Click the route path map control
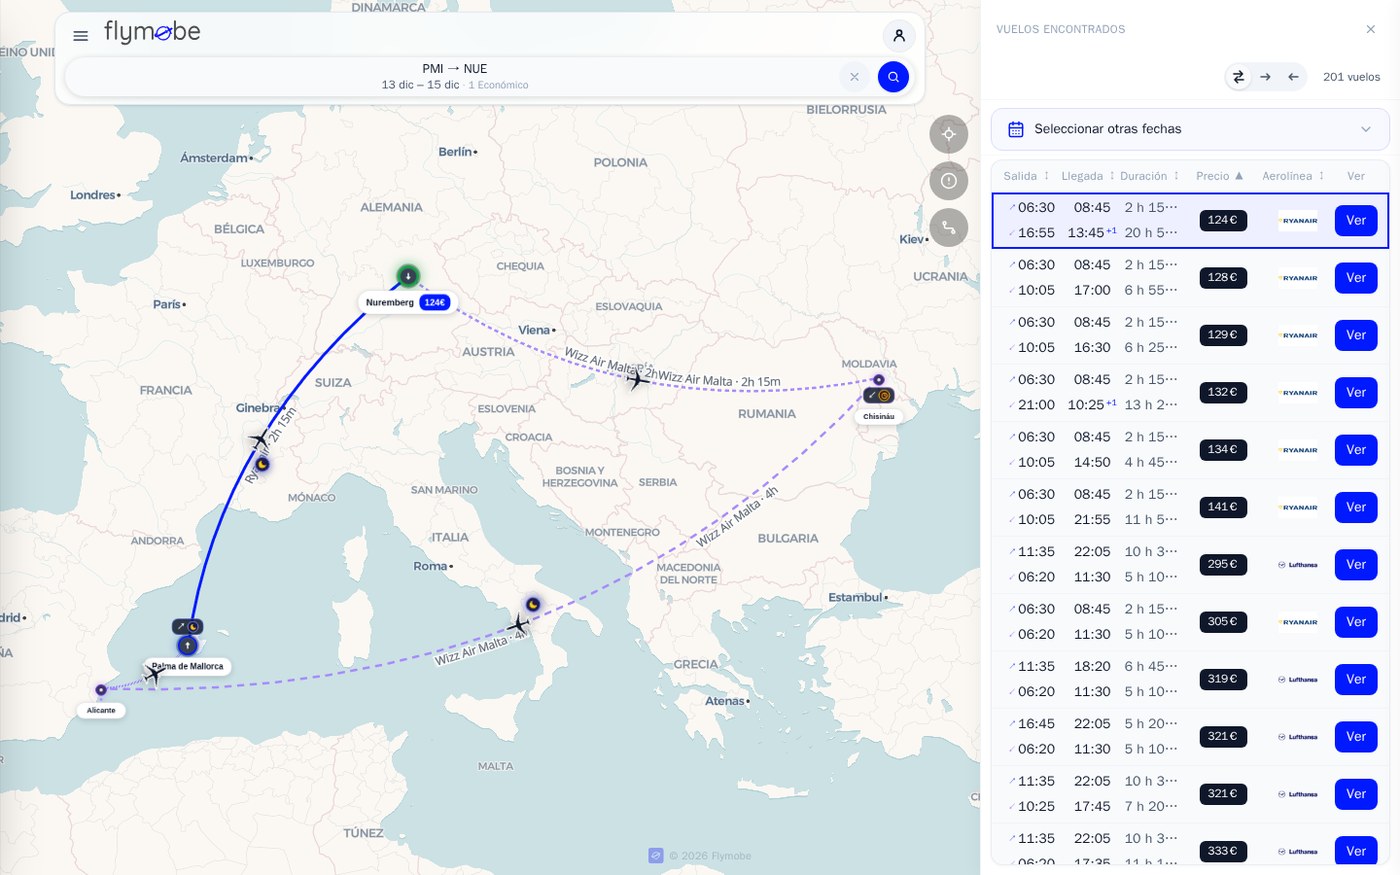 tap(949, 228)
